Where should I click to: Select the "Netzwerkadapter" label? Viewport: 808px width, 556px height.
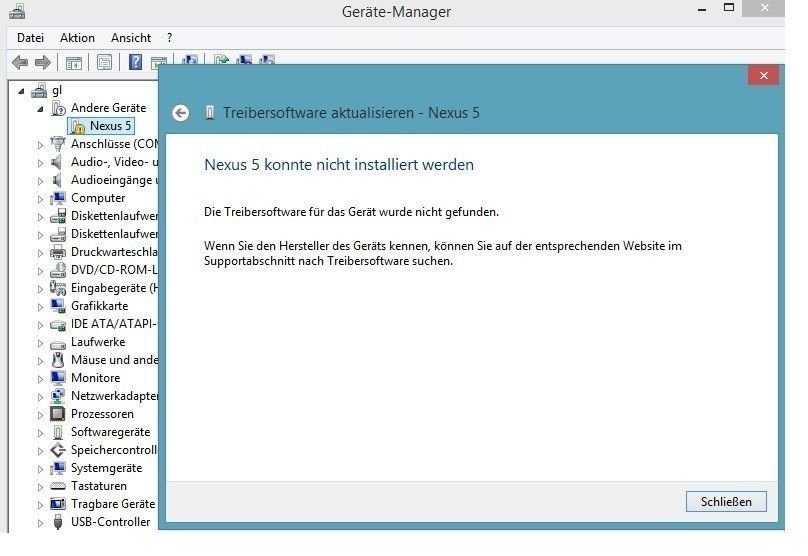[x=114, y=396]
